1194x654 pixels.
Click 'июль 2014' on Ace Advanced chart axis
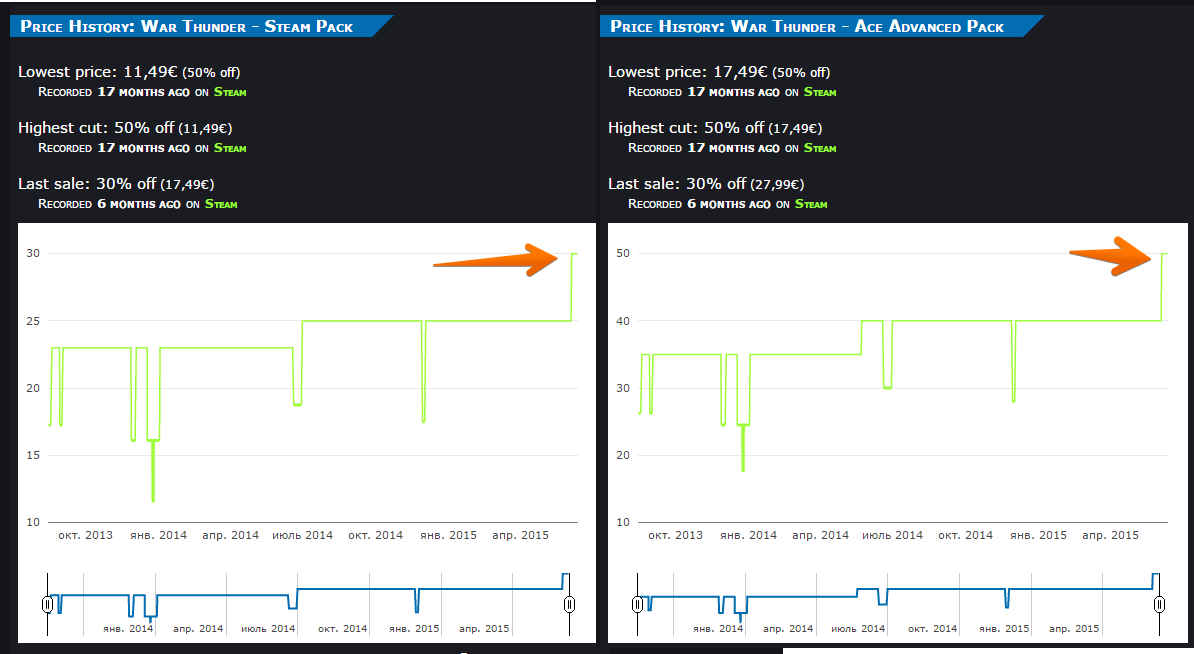pos(892,535)
